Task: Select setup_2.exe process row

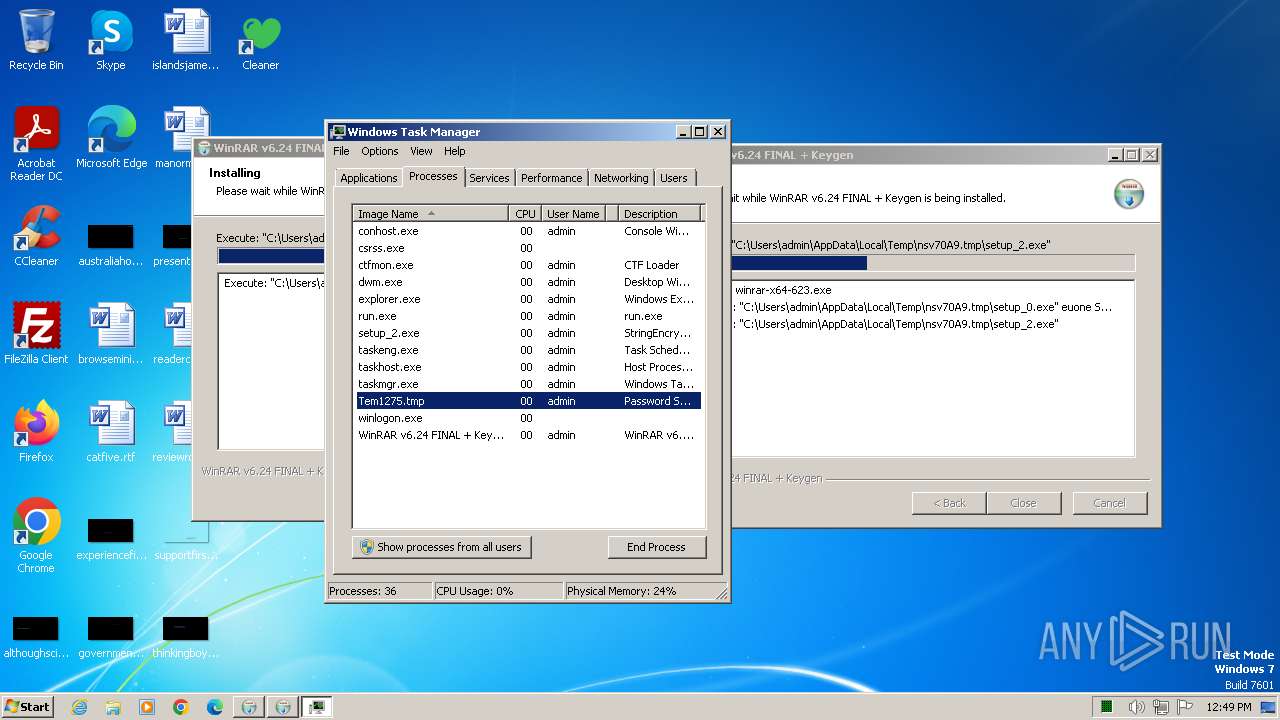Action: click(x=527, y=333)
